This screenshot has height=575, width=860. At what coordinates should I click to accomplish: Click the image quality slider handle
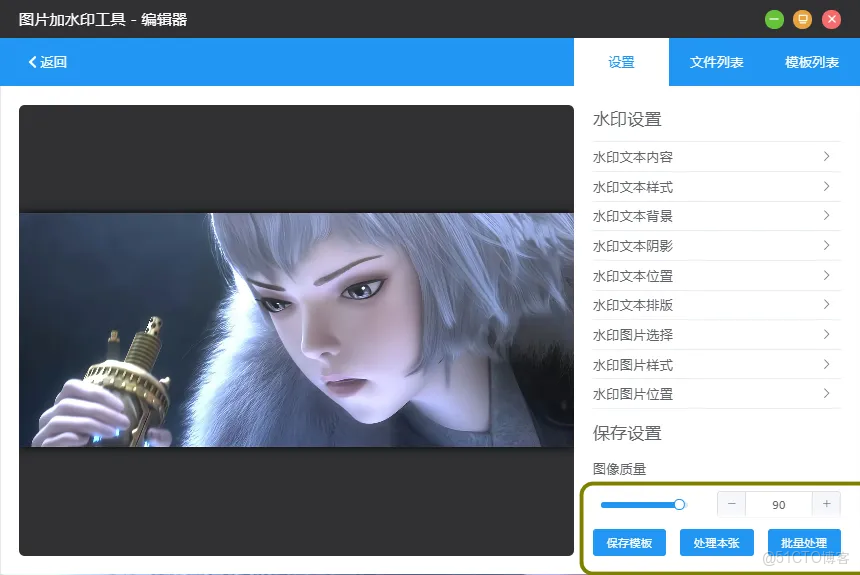click(679, 504)
